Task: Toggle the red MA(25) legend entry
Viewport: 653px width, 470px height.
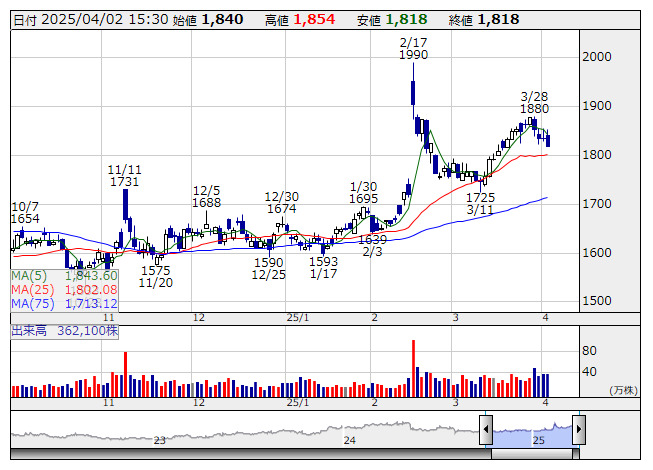Action: coord(65,289)
